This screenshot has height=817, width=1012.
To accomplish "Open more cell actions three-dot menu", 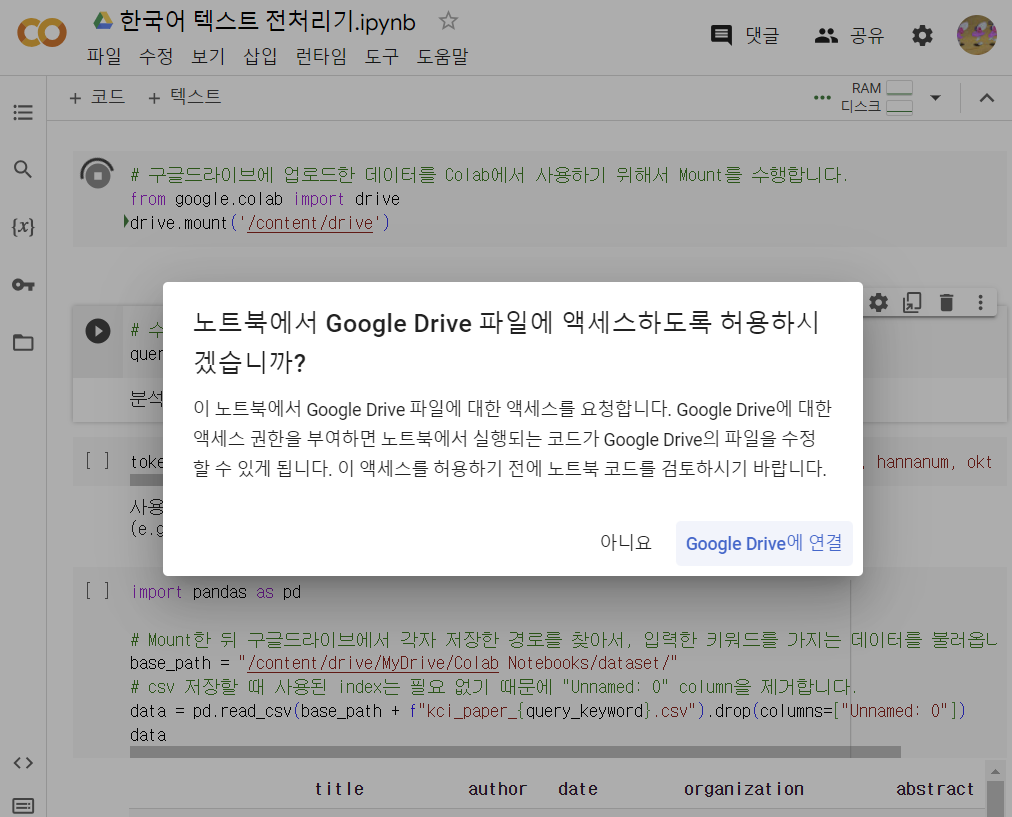I will pos(980,302).
